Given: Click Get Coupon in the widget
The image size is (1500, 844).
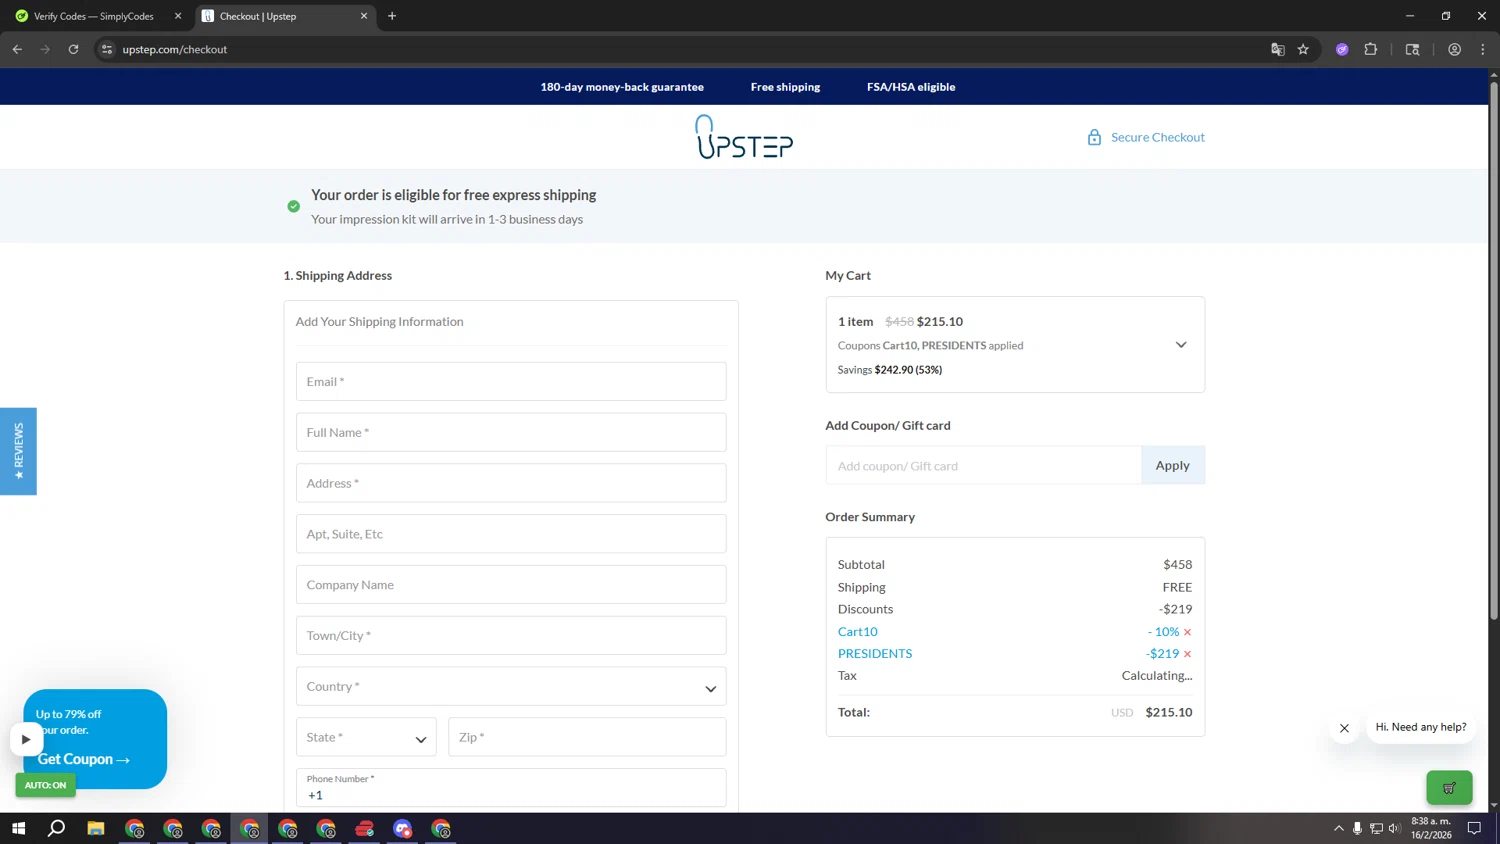Looking at the screenshot, I should click(x=84, y=759).
